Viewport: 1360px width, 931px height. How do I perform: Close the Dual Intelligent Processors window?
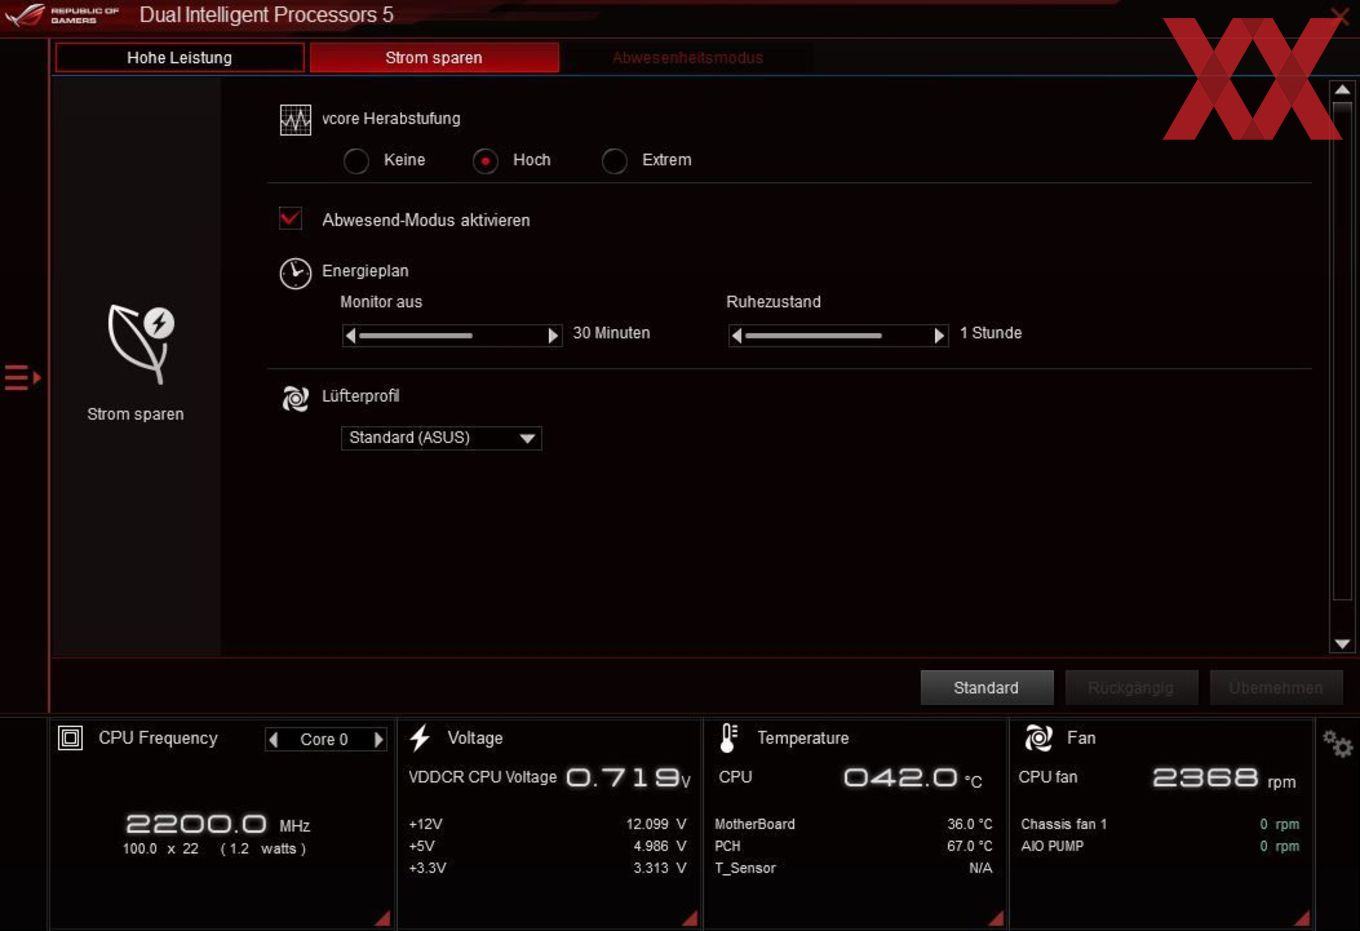(1341, 15)
